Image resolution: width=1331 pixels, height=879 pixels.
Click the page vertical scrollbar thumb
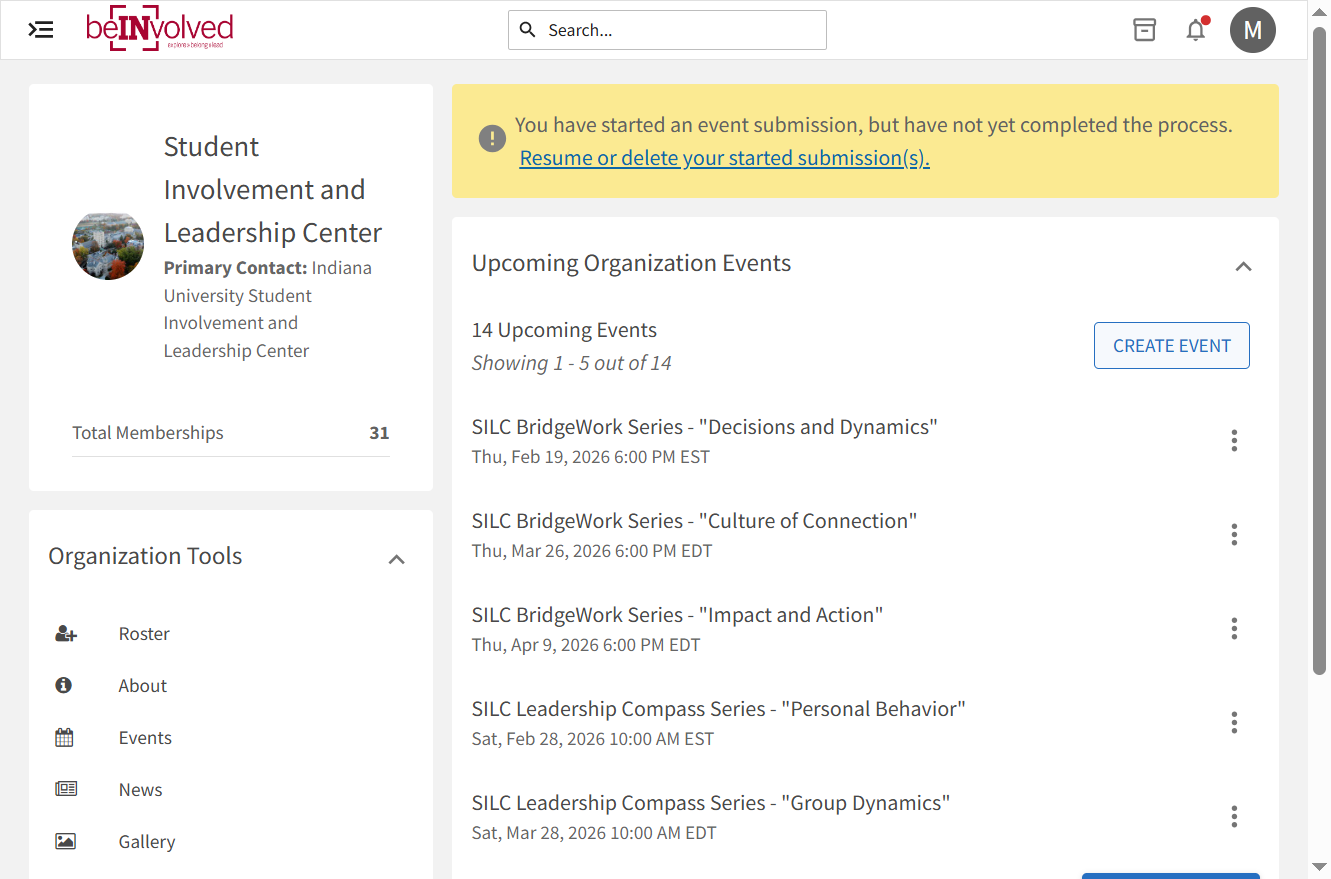[1320, 350]
